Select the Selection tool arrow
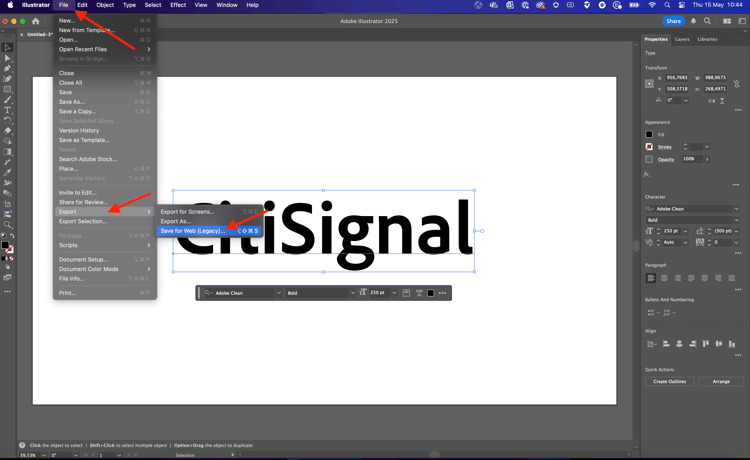This screenshot has height=460, width=750. 7,48
